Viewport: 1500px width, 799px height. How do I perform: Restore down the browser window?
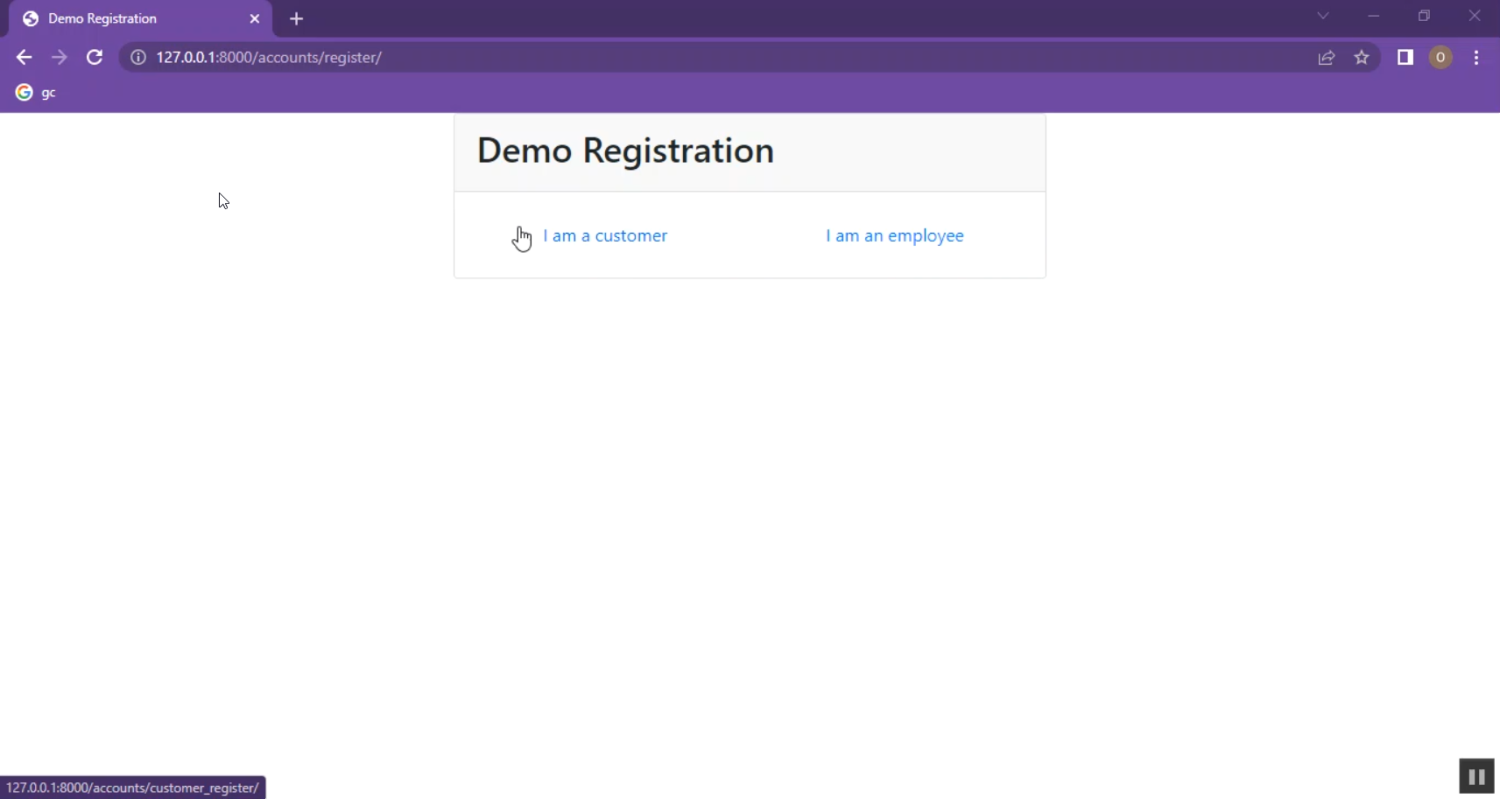(x=1424, y=16)
